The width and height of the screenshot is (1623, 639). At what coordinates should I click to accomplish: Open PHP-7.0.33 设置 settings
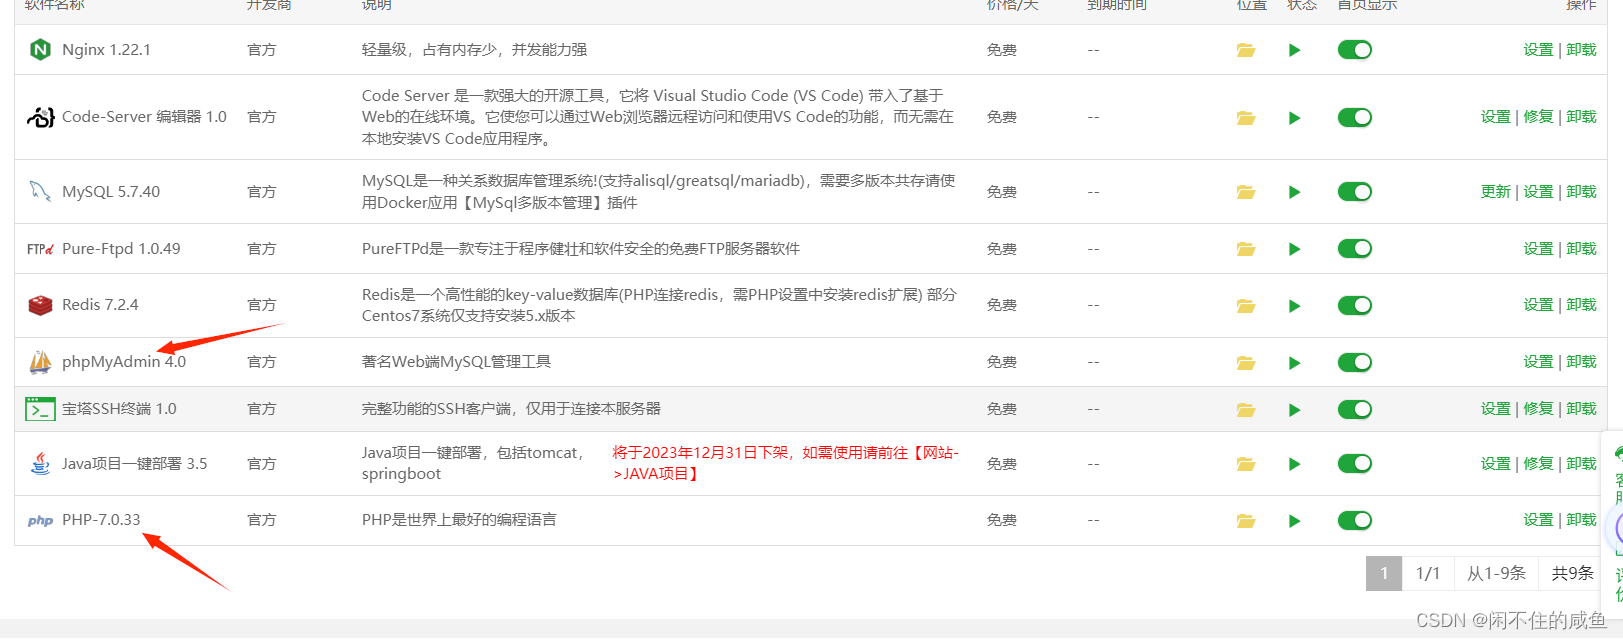coord(1538,520)
